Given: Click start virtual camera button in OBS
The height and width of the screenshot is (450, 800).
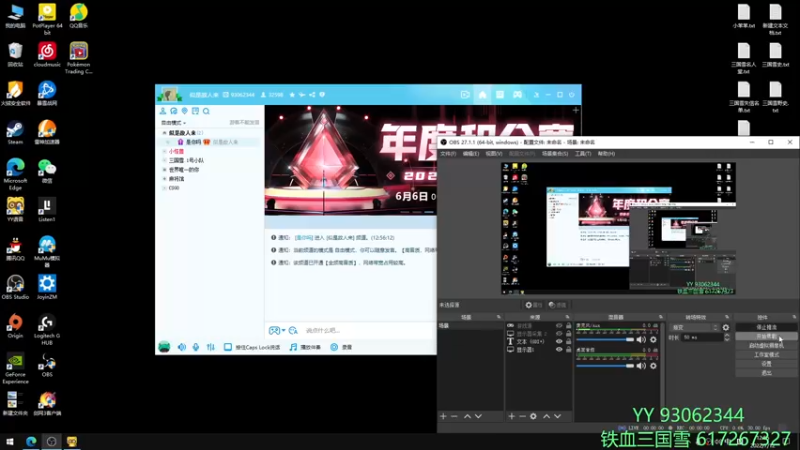Looking at the screenshot, I should 766,346.
